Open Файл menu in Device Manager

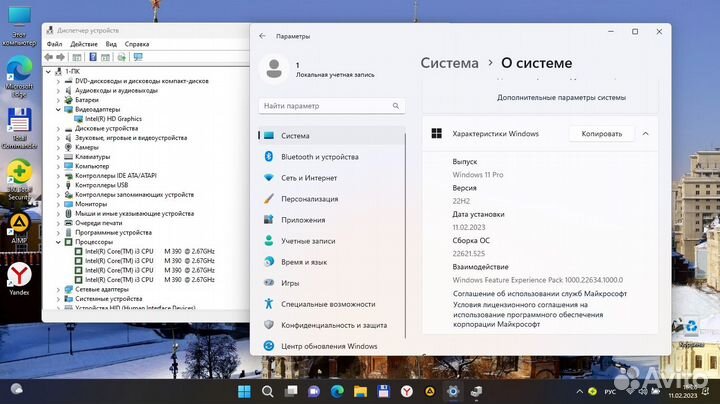[x=54, y=44]
